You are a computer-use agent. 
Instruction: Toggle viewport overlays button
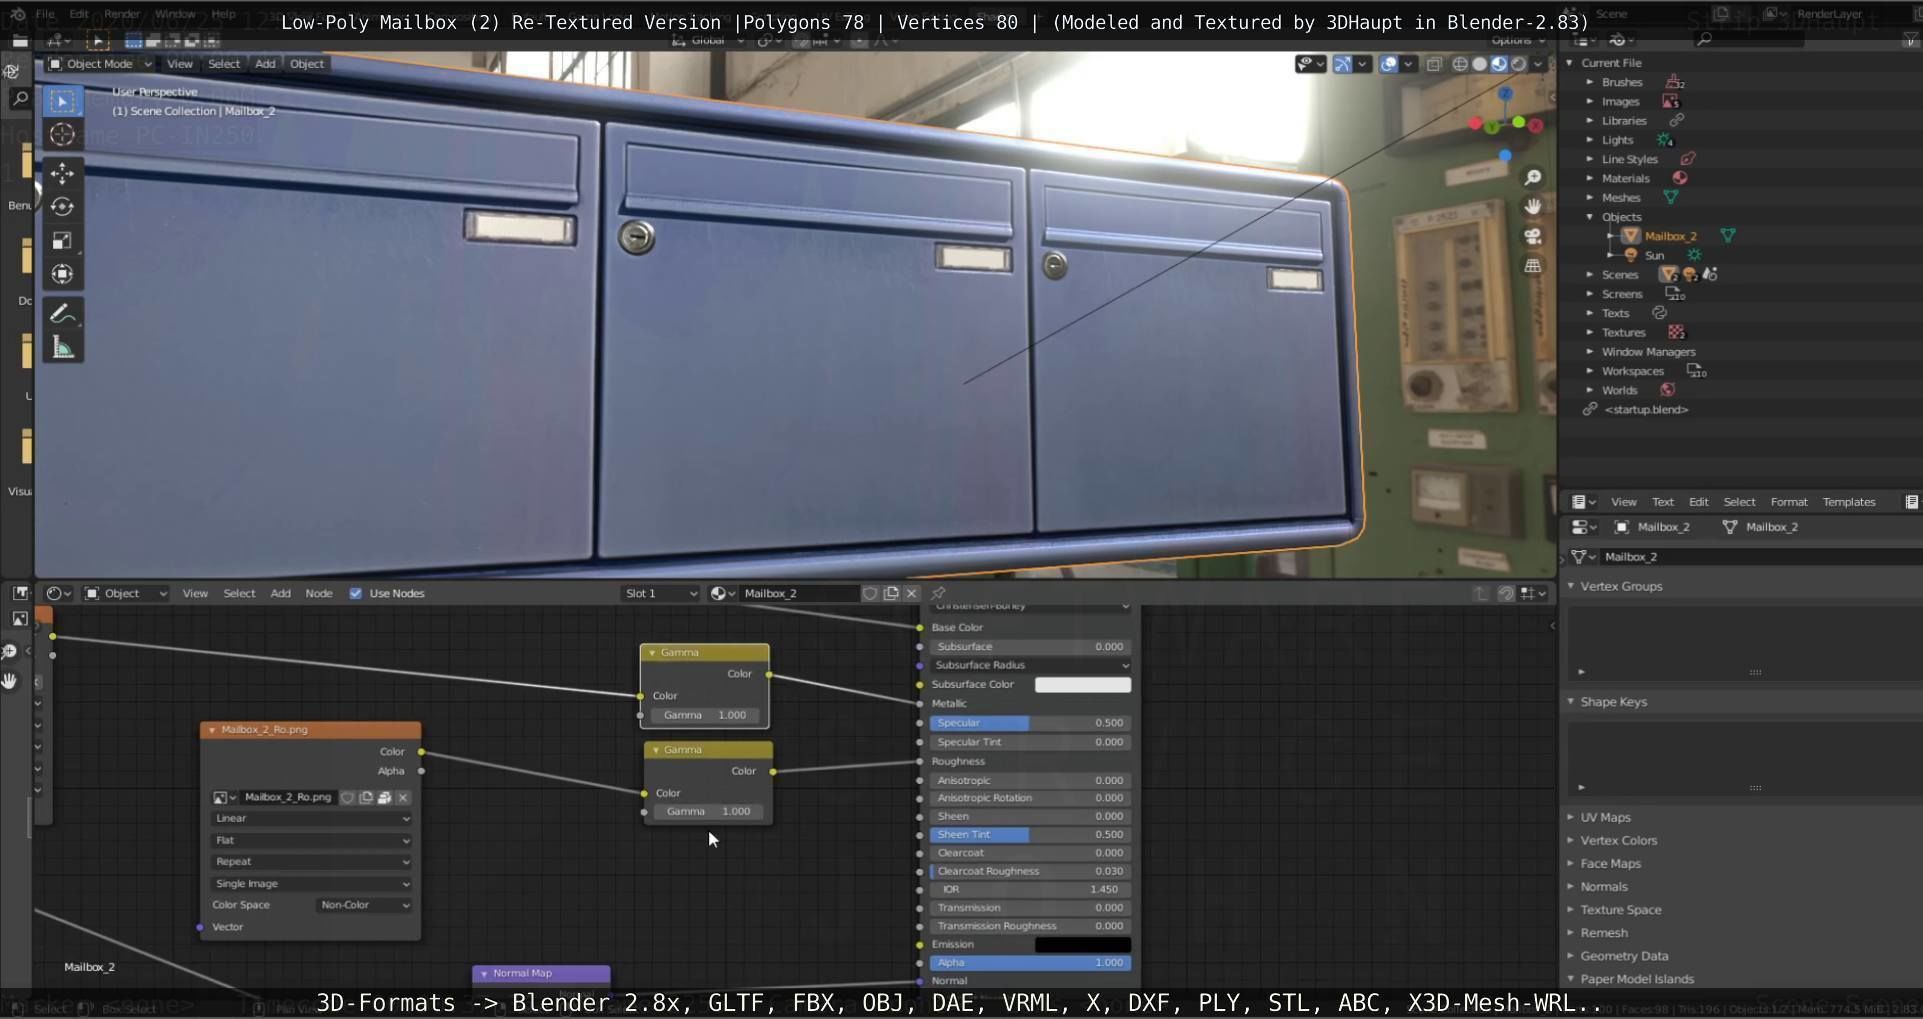1388,64
